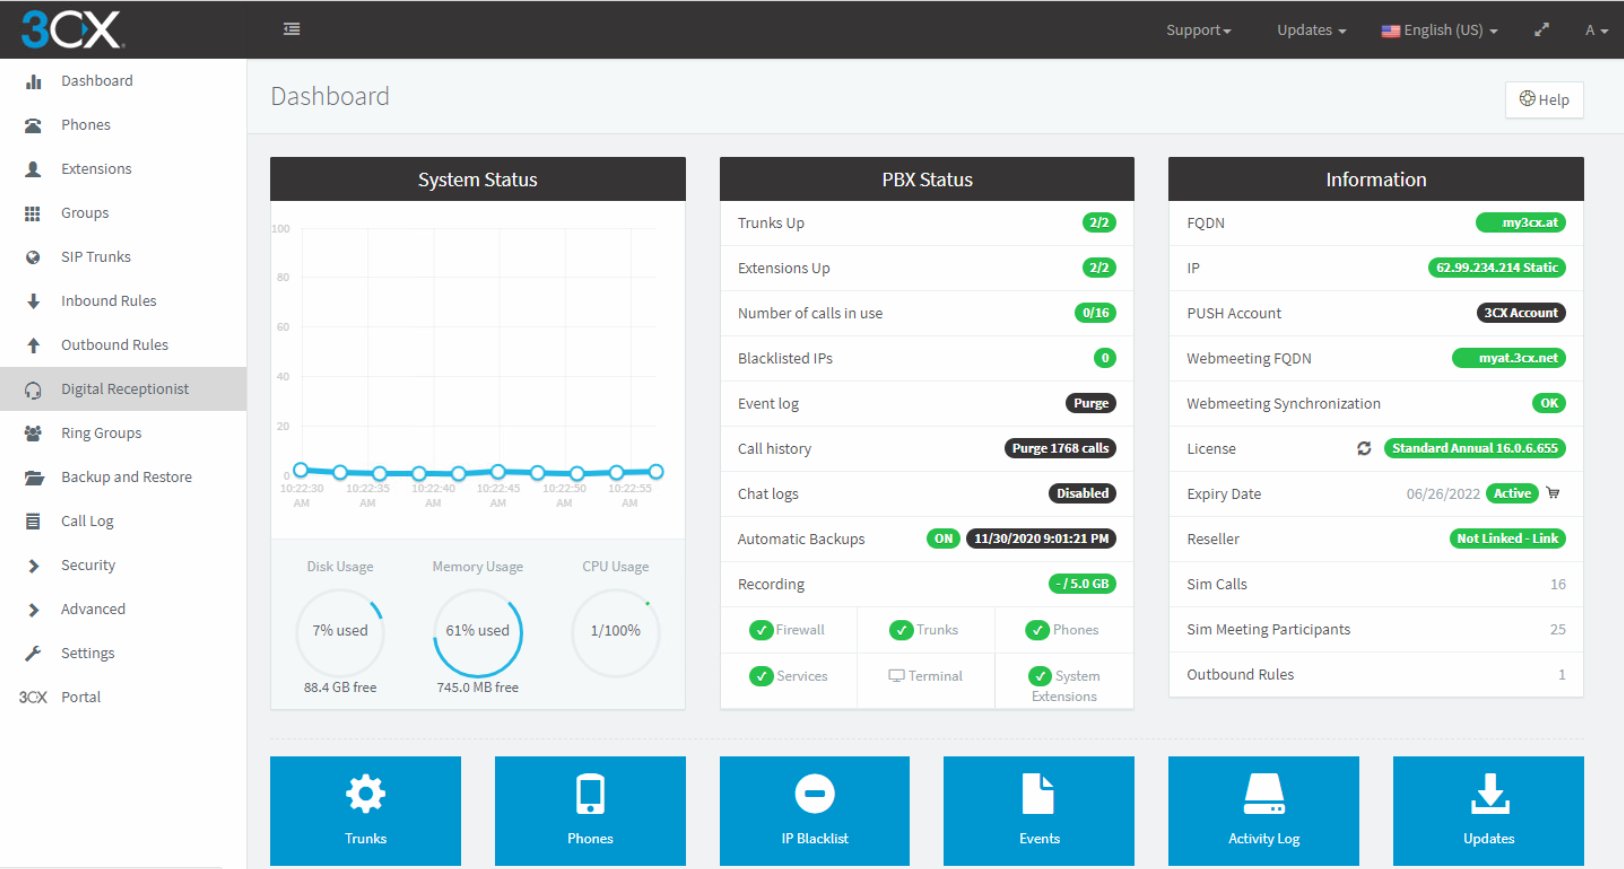Click the shopping cart icon by Expiry Date

tap(1553, 493)
